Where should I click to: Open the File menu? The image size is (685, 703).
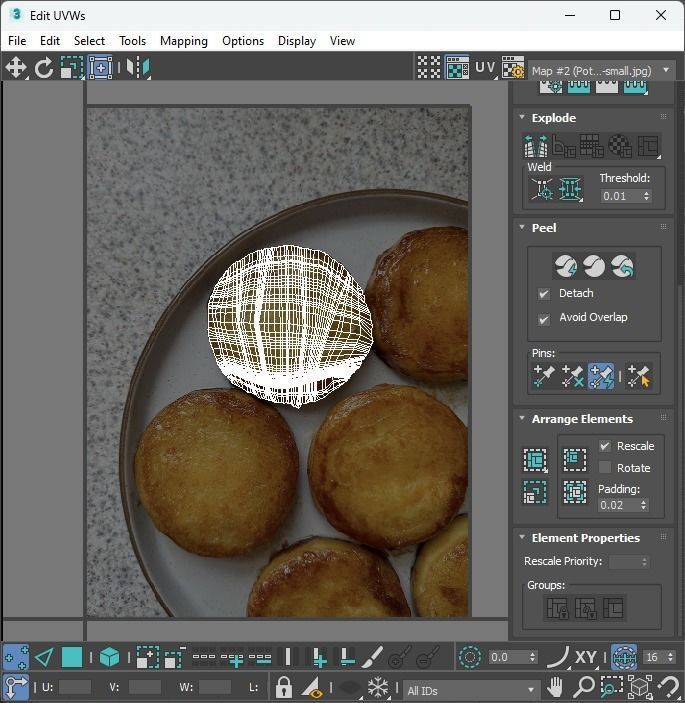point(17,41)
